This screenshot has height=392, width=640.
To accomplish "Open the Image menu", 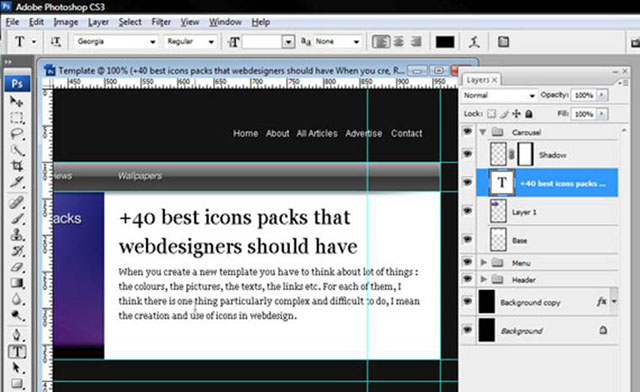I will click(x=66, y=22).
